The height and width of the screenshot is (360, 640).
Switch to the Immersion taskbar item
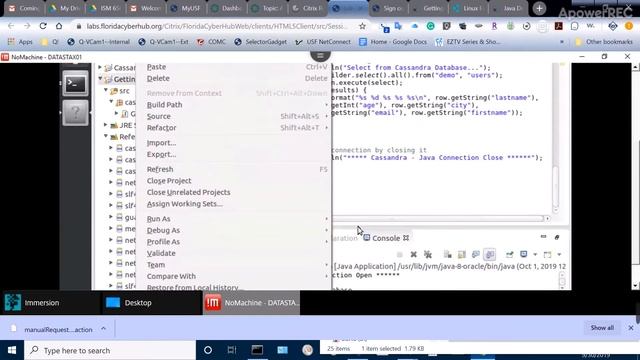click(x=50, y=303)
